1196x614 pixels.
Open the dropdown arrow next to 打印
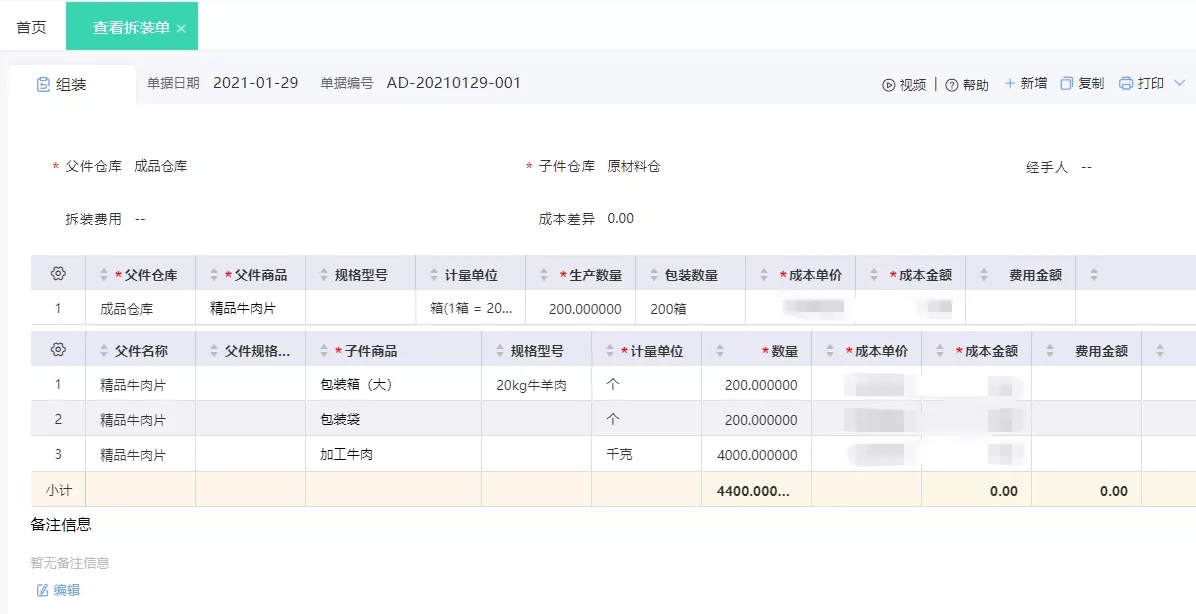pyautogui.click(x=1181, y=84)
